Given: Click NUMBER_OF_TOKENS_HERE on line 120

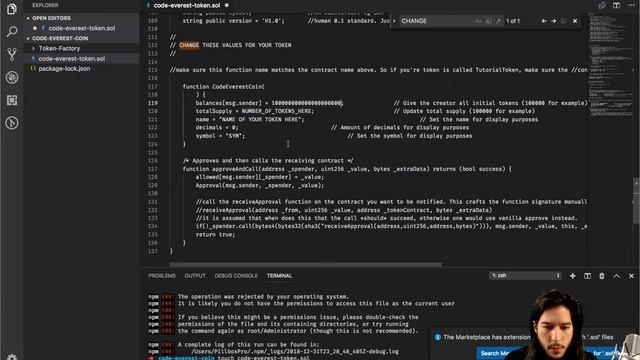Looking at the screenshot, I should click(277, 111).
